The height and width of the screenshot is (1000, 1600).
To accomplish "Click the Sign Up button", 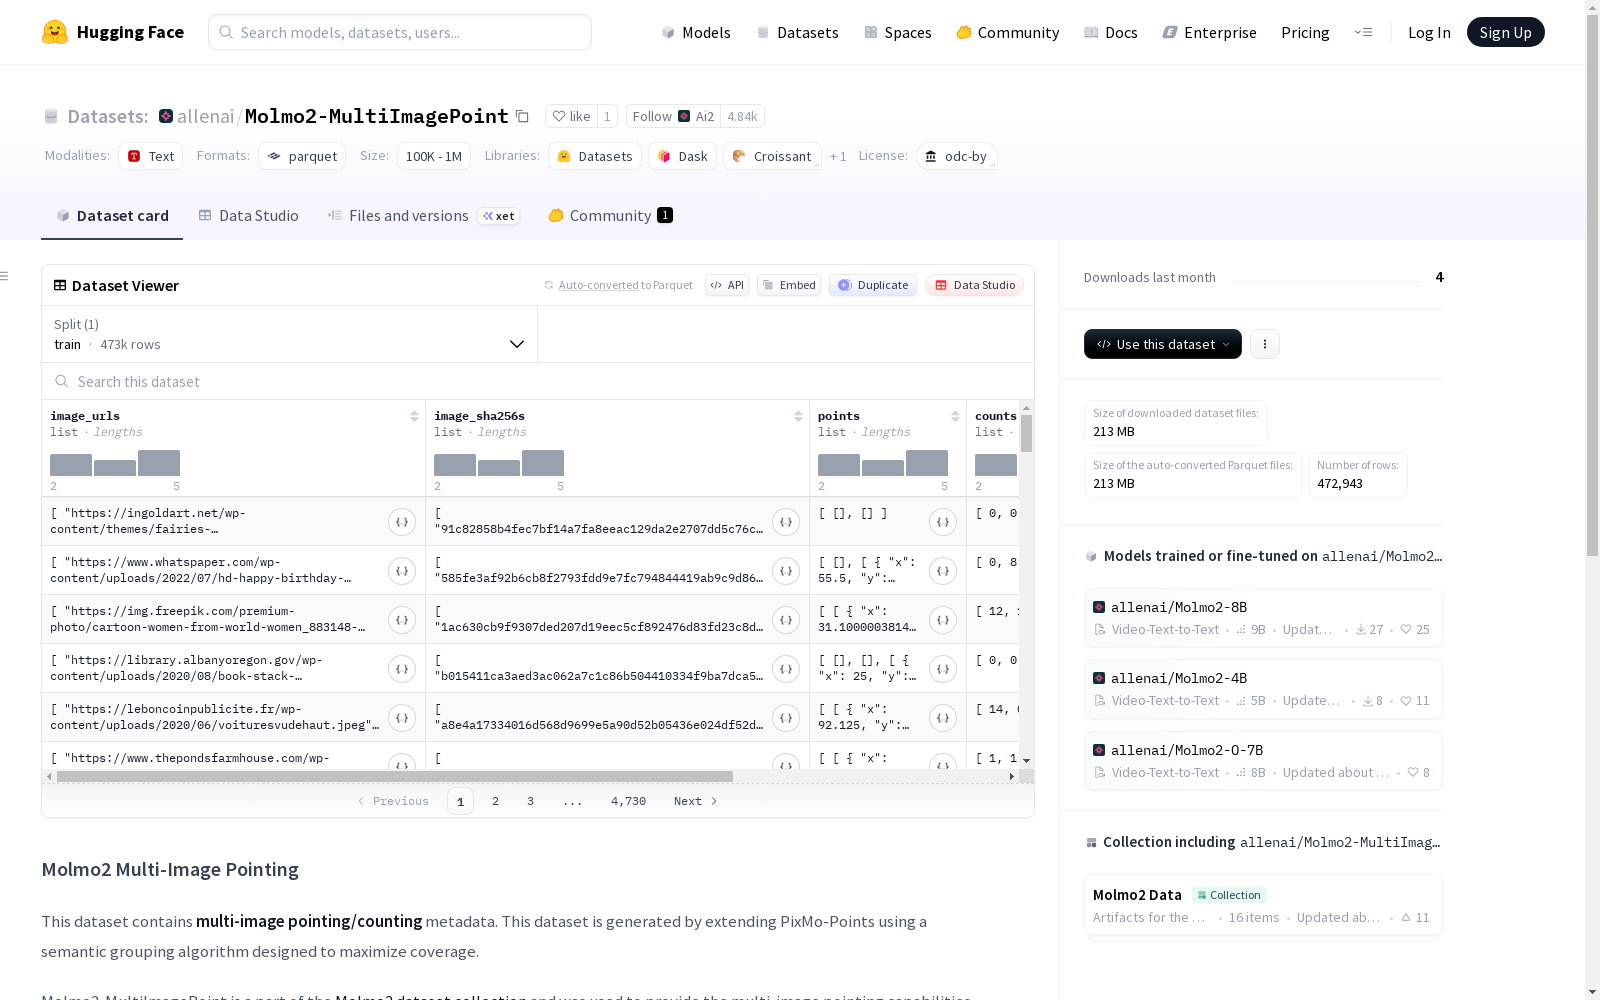I will [x=1506, y=32].
